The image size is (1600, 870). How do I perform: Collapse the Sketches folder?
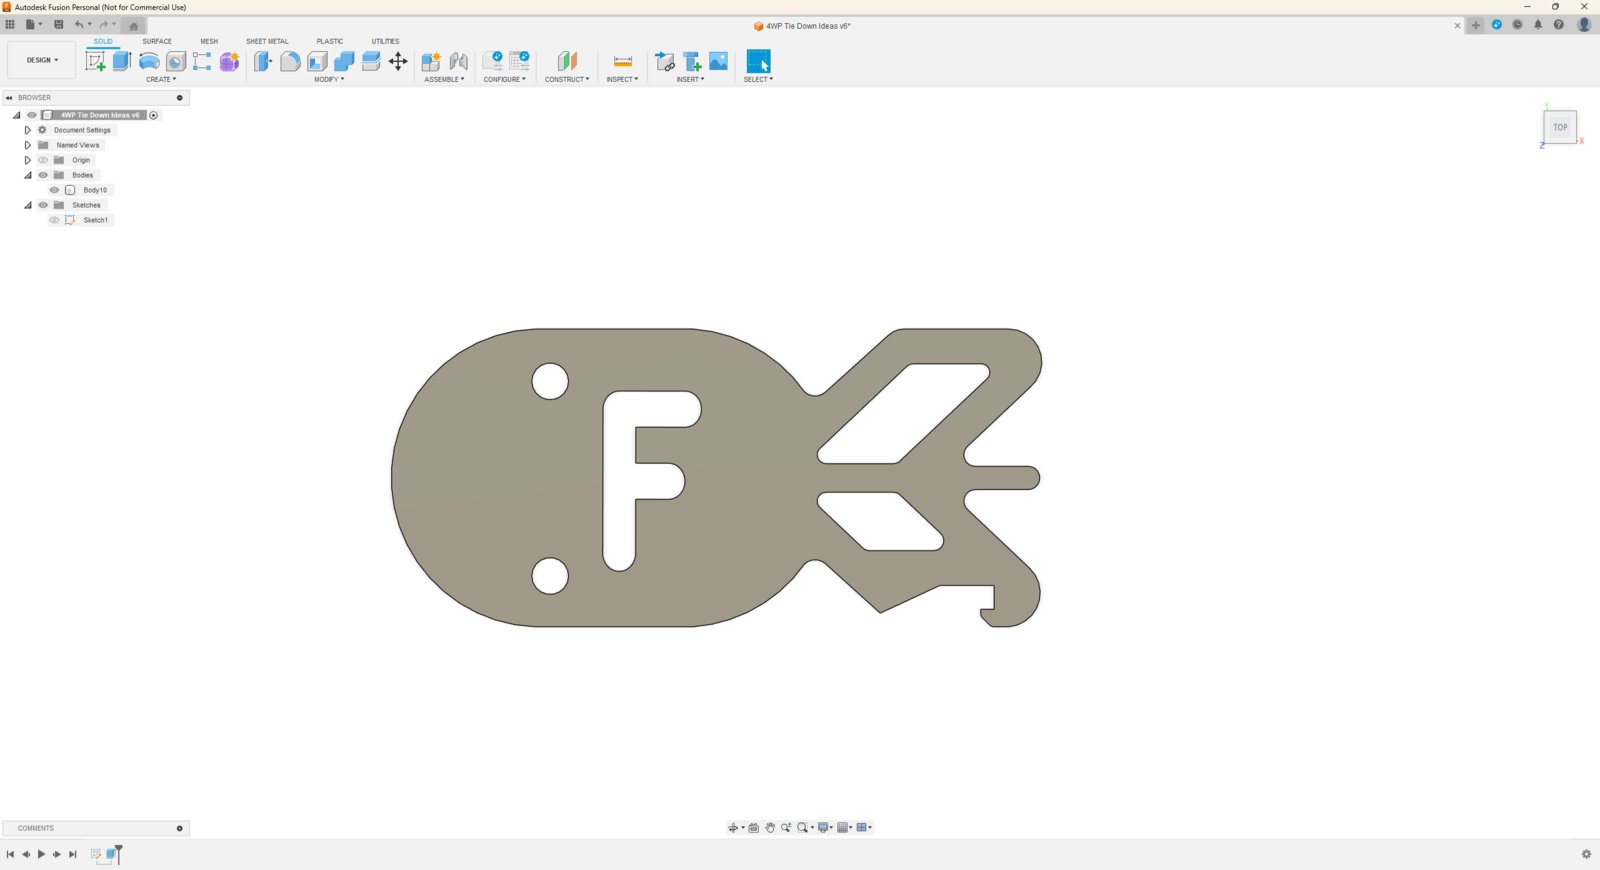pos(28,205)
